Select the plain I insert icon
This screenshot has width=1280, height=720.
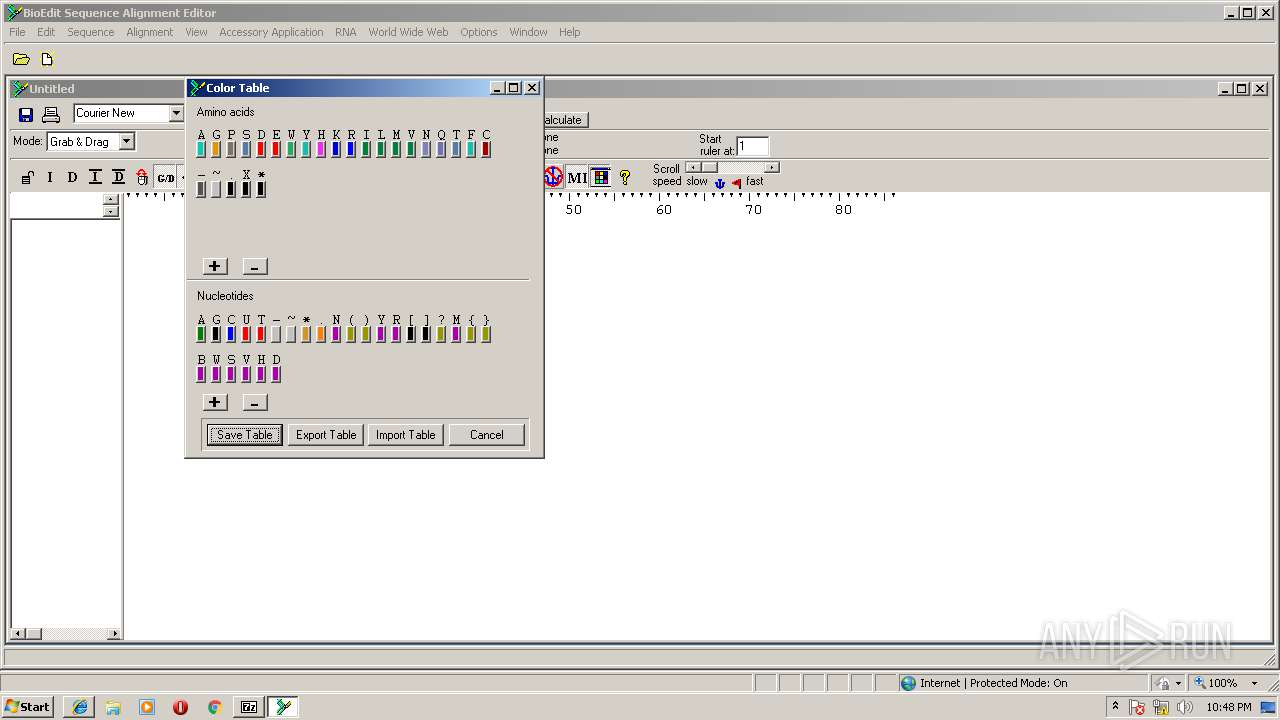(50, 178)
